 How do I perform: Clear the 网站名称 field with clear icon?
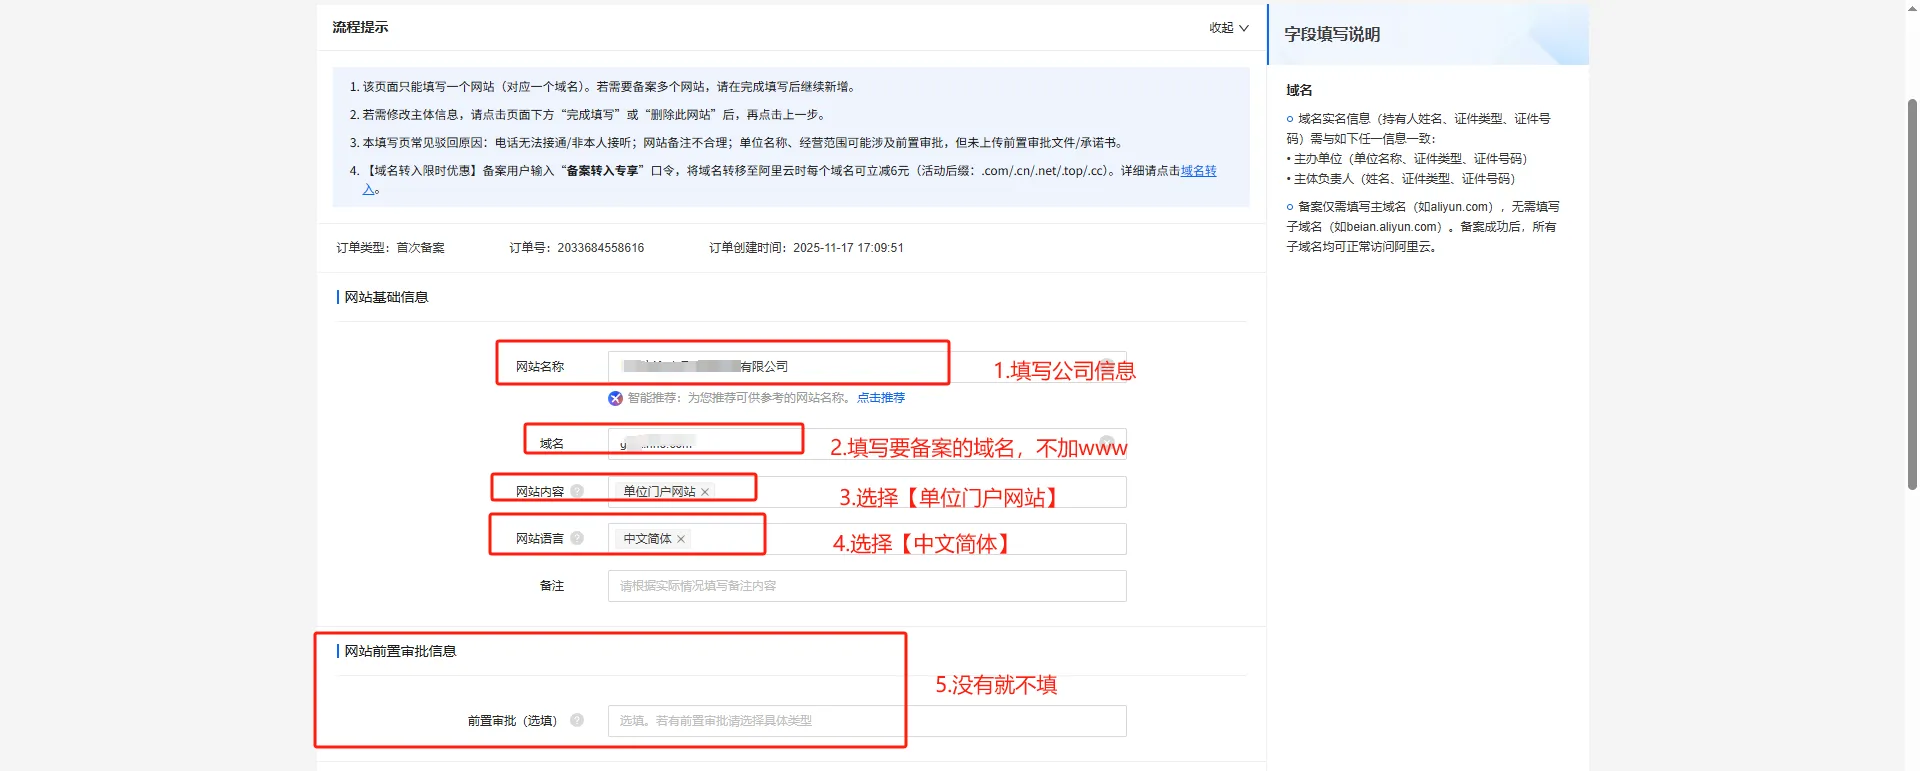(1107, 365)
